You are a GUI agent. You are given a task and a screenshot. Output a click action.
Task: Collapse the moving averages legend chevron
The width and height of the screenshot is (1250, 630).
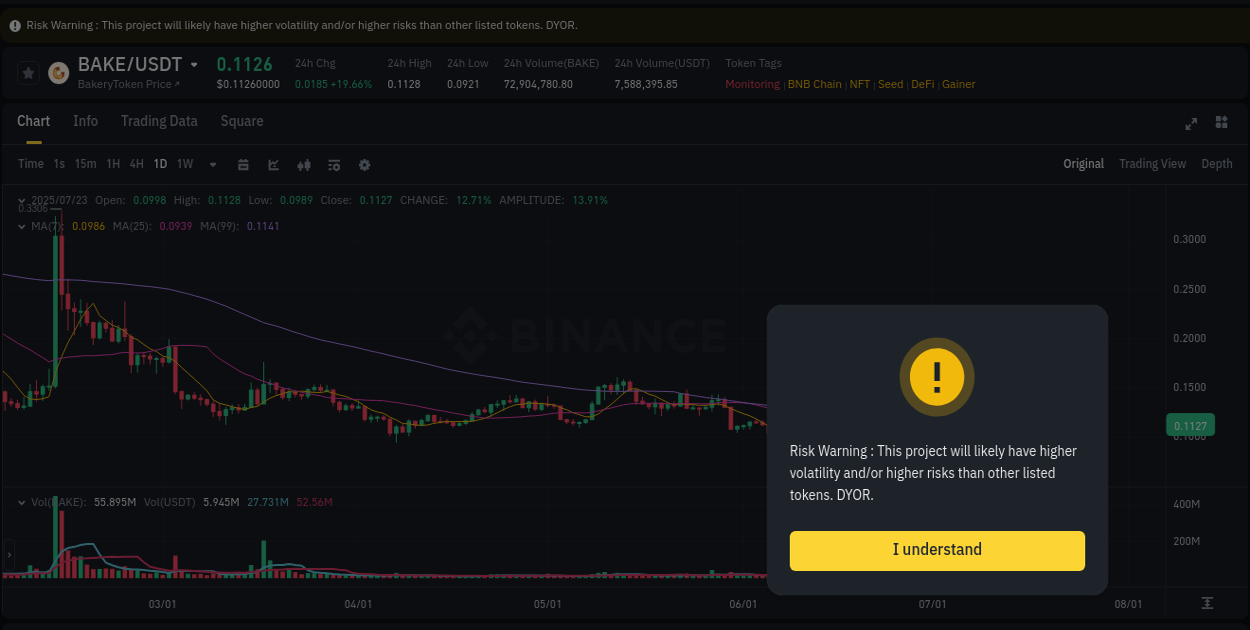point(22,226)
